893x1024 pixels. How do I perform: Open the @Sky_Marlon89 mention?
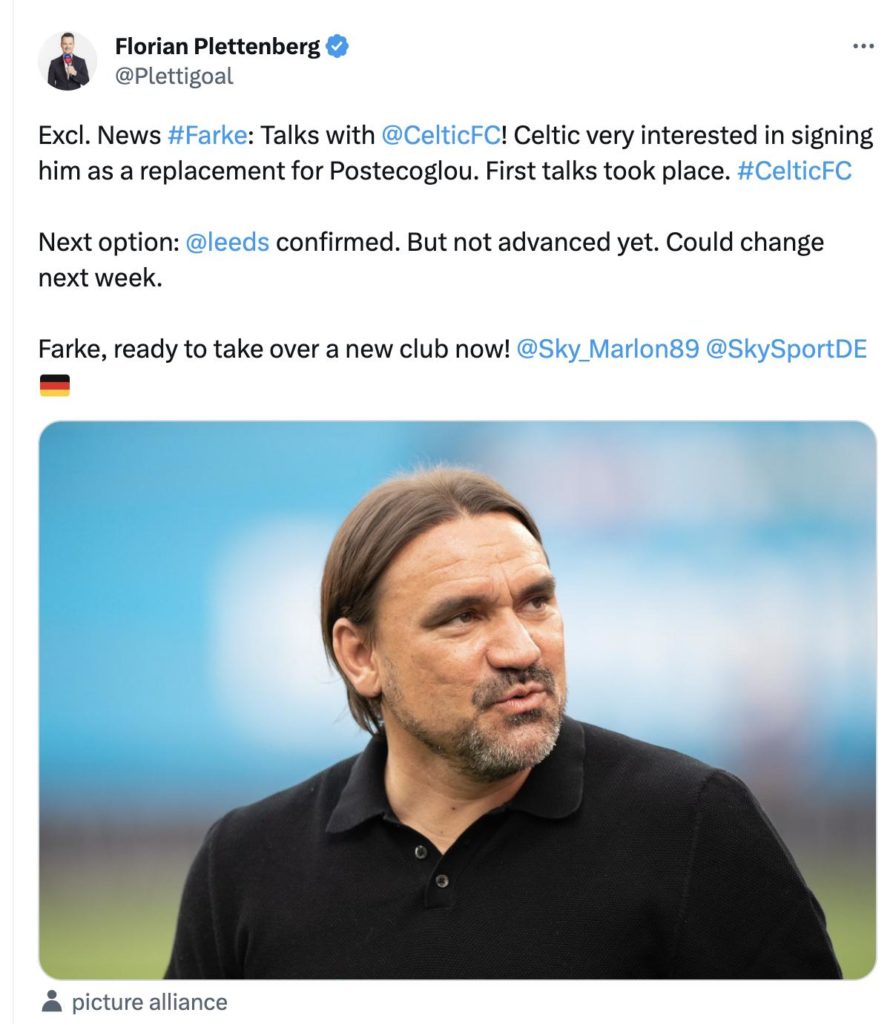pyautogui.click(x=607, y=349)
